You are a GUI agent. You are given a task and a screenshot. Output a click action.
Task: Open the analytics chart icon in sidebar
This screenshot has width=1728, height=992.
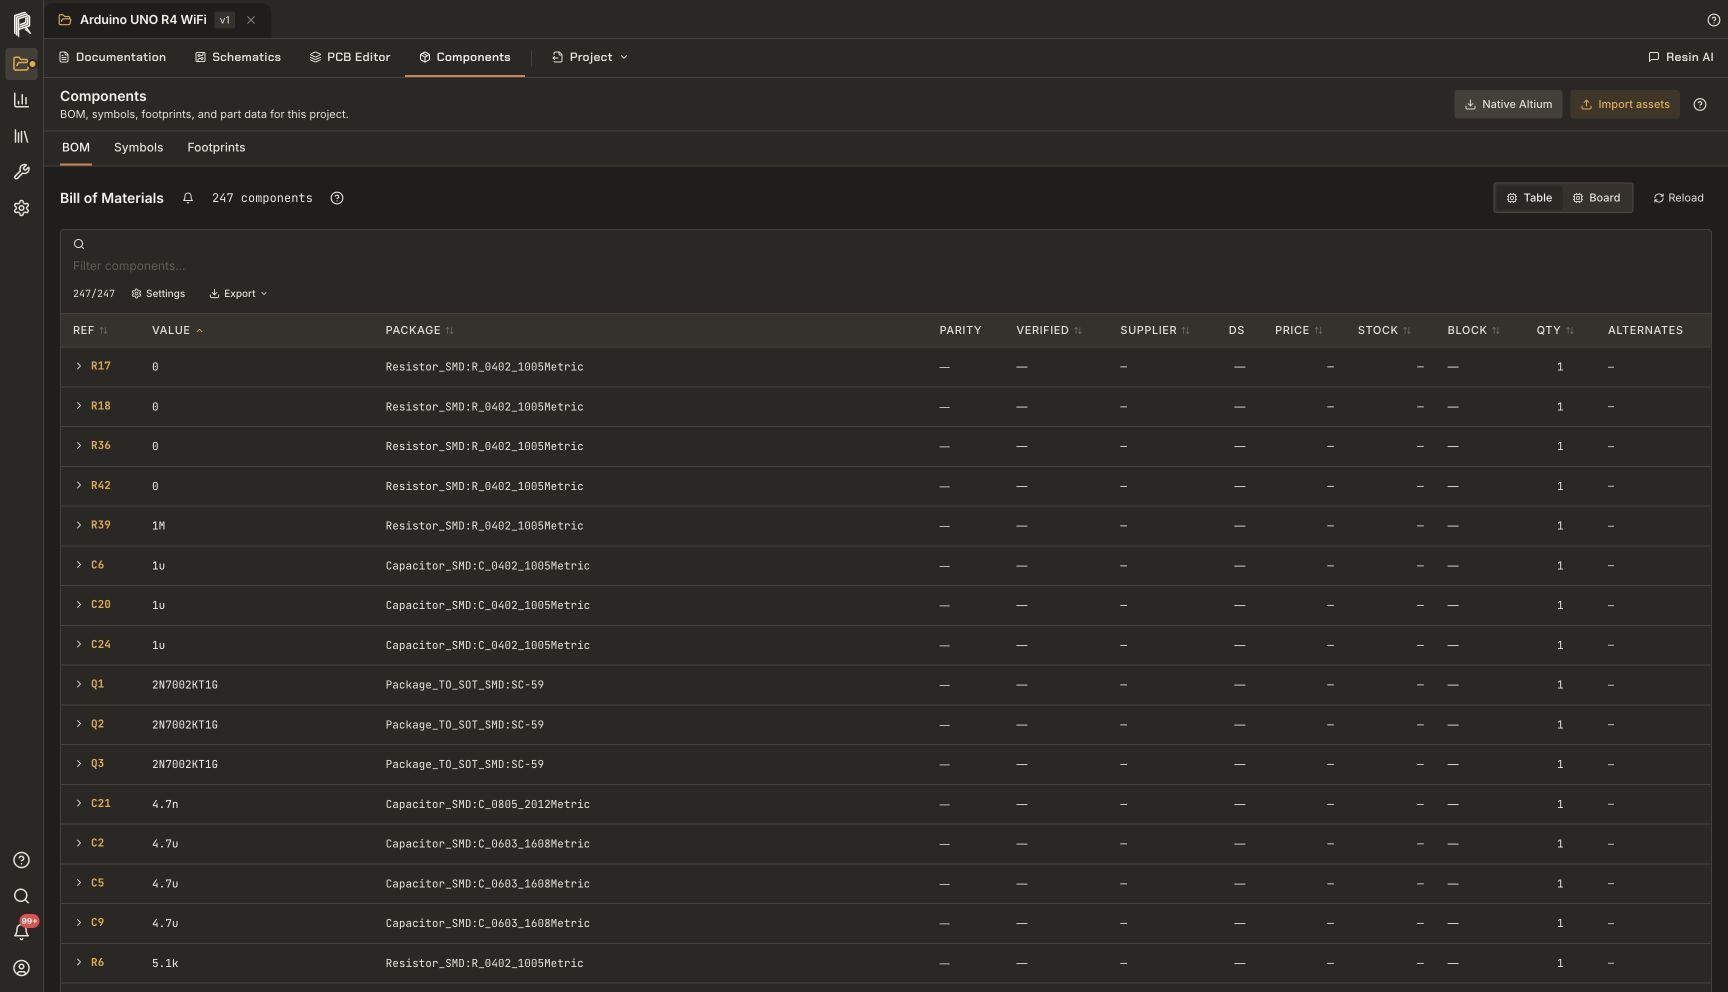pyautogui.click(x=21, y=100)
